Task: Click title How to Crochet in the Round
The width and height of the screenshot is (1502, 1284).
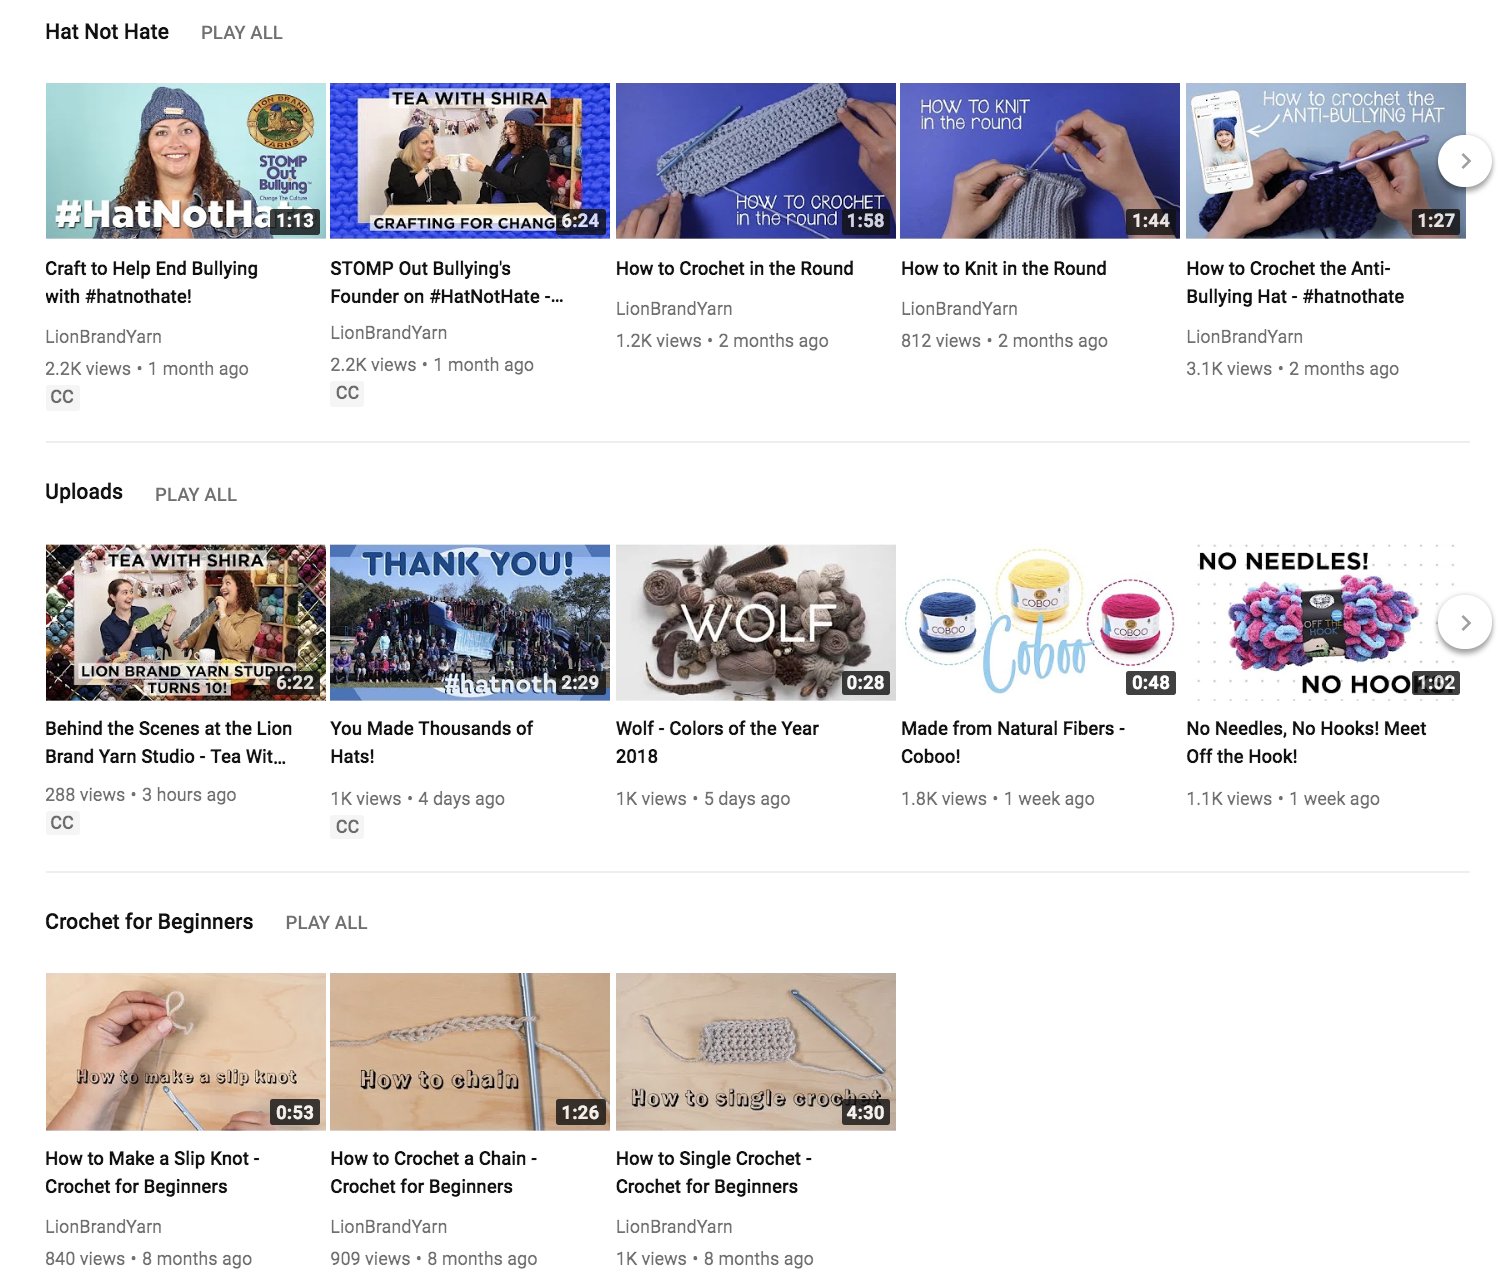Action: 735,269
